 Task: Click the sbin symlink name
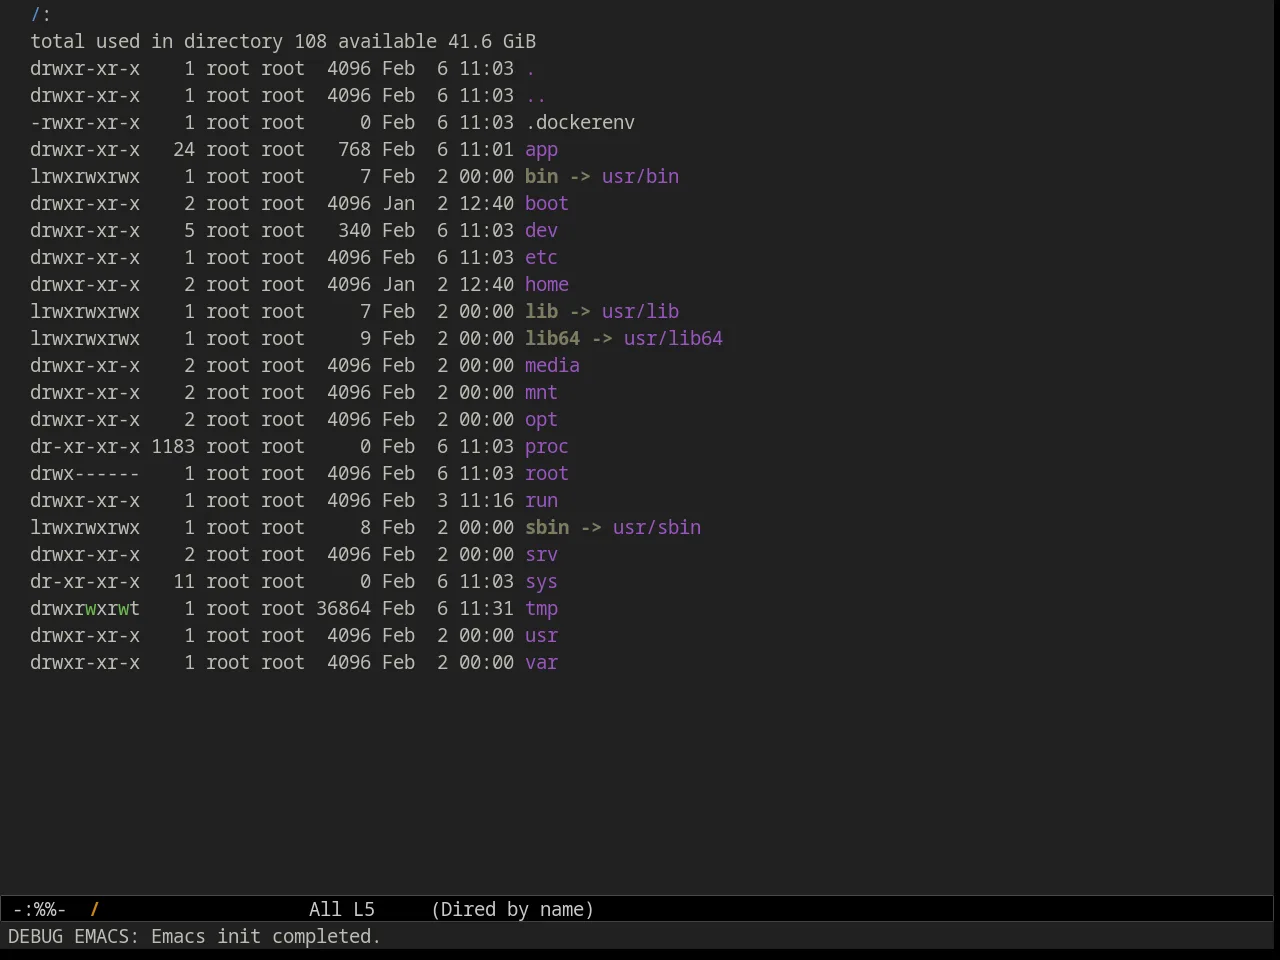(x=546, y=528)
